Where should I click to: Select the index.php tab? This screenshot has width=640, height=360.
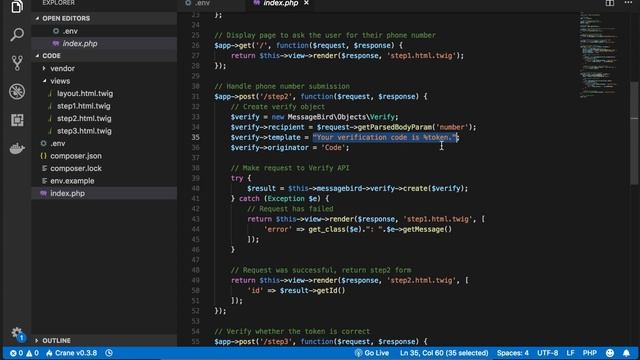pos(281,3)
